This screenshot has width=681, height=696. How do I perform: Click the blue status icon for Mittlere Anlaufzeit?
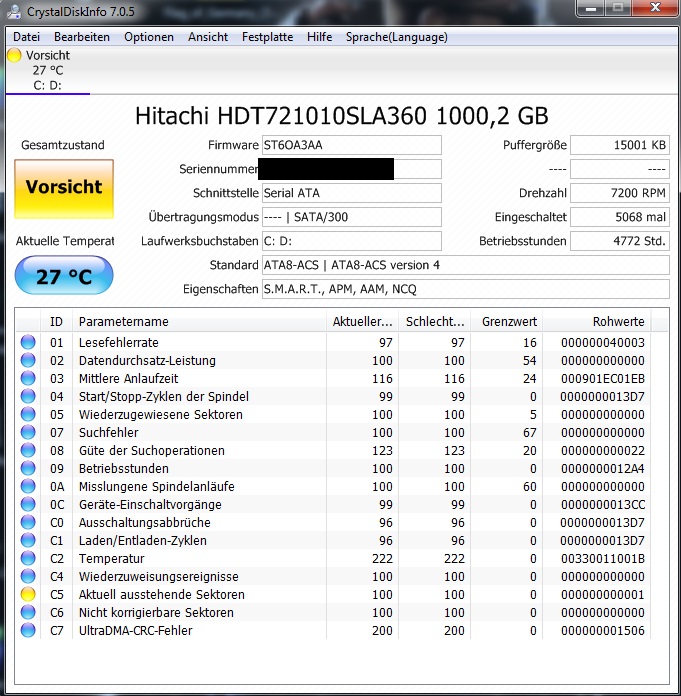coord(28,378)
